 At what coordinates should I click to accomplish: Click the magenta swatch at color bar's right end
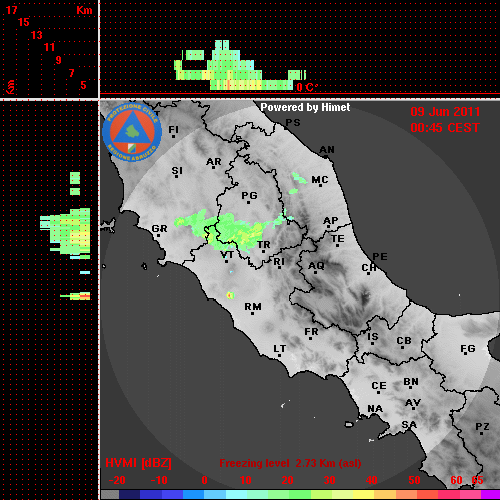point(490,494)
